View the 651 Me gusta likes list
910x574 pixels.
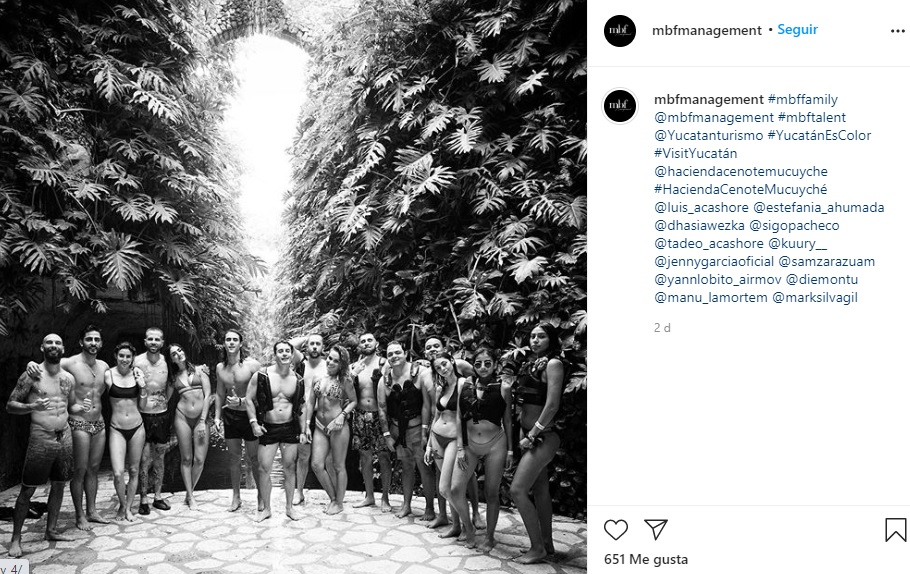[645, 559]
